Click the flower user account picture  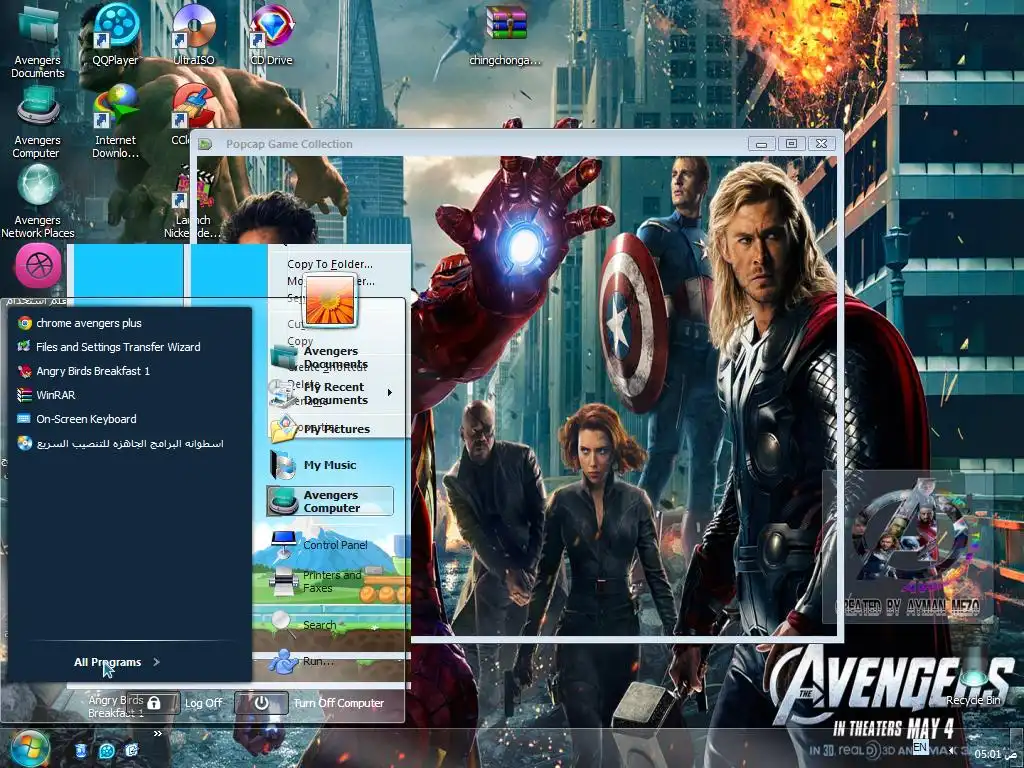coord(330,300)
